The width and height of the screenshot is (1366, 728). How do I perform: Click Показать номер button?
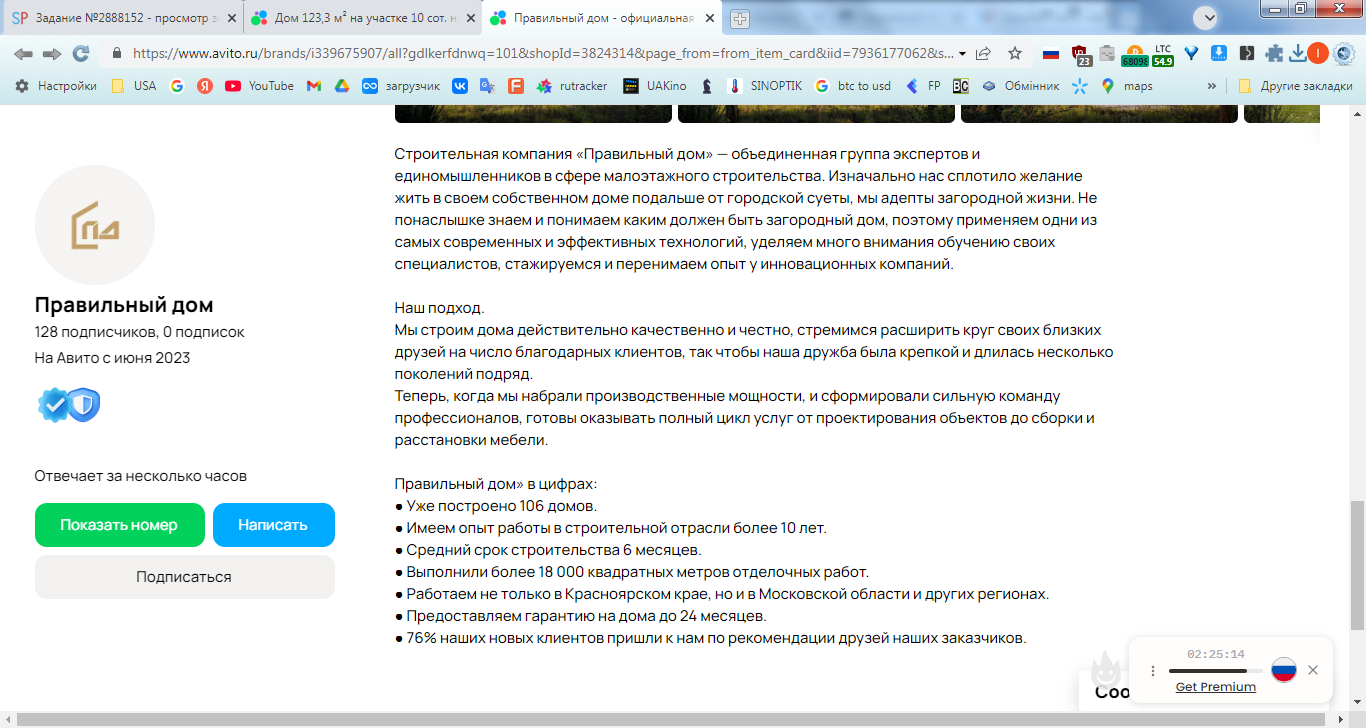click(x=119, y=525)
